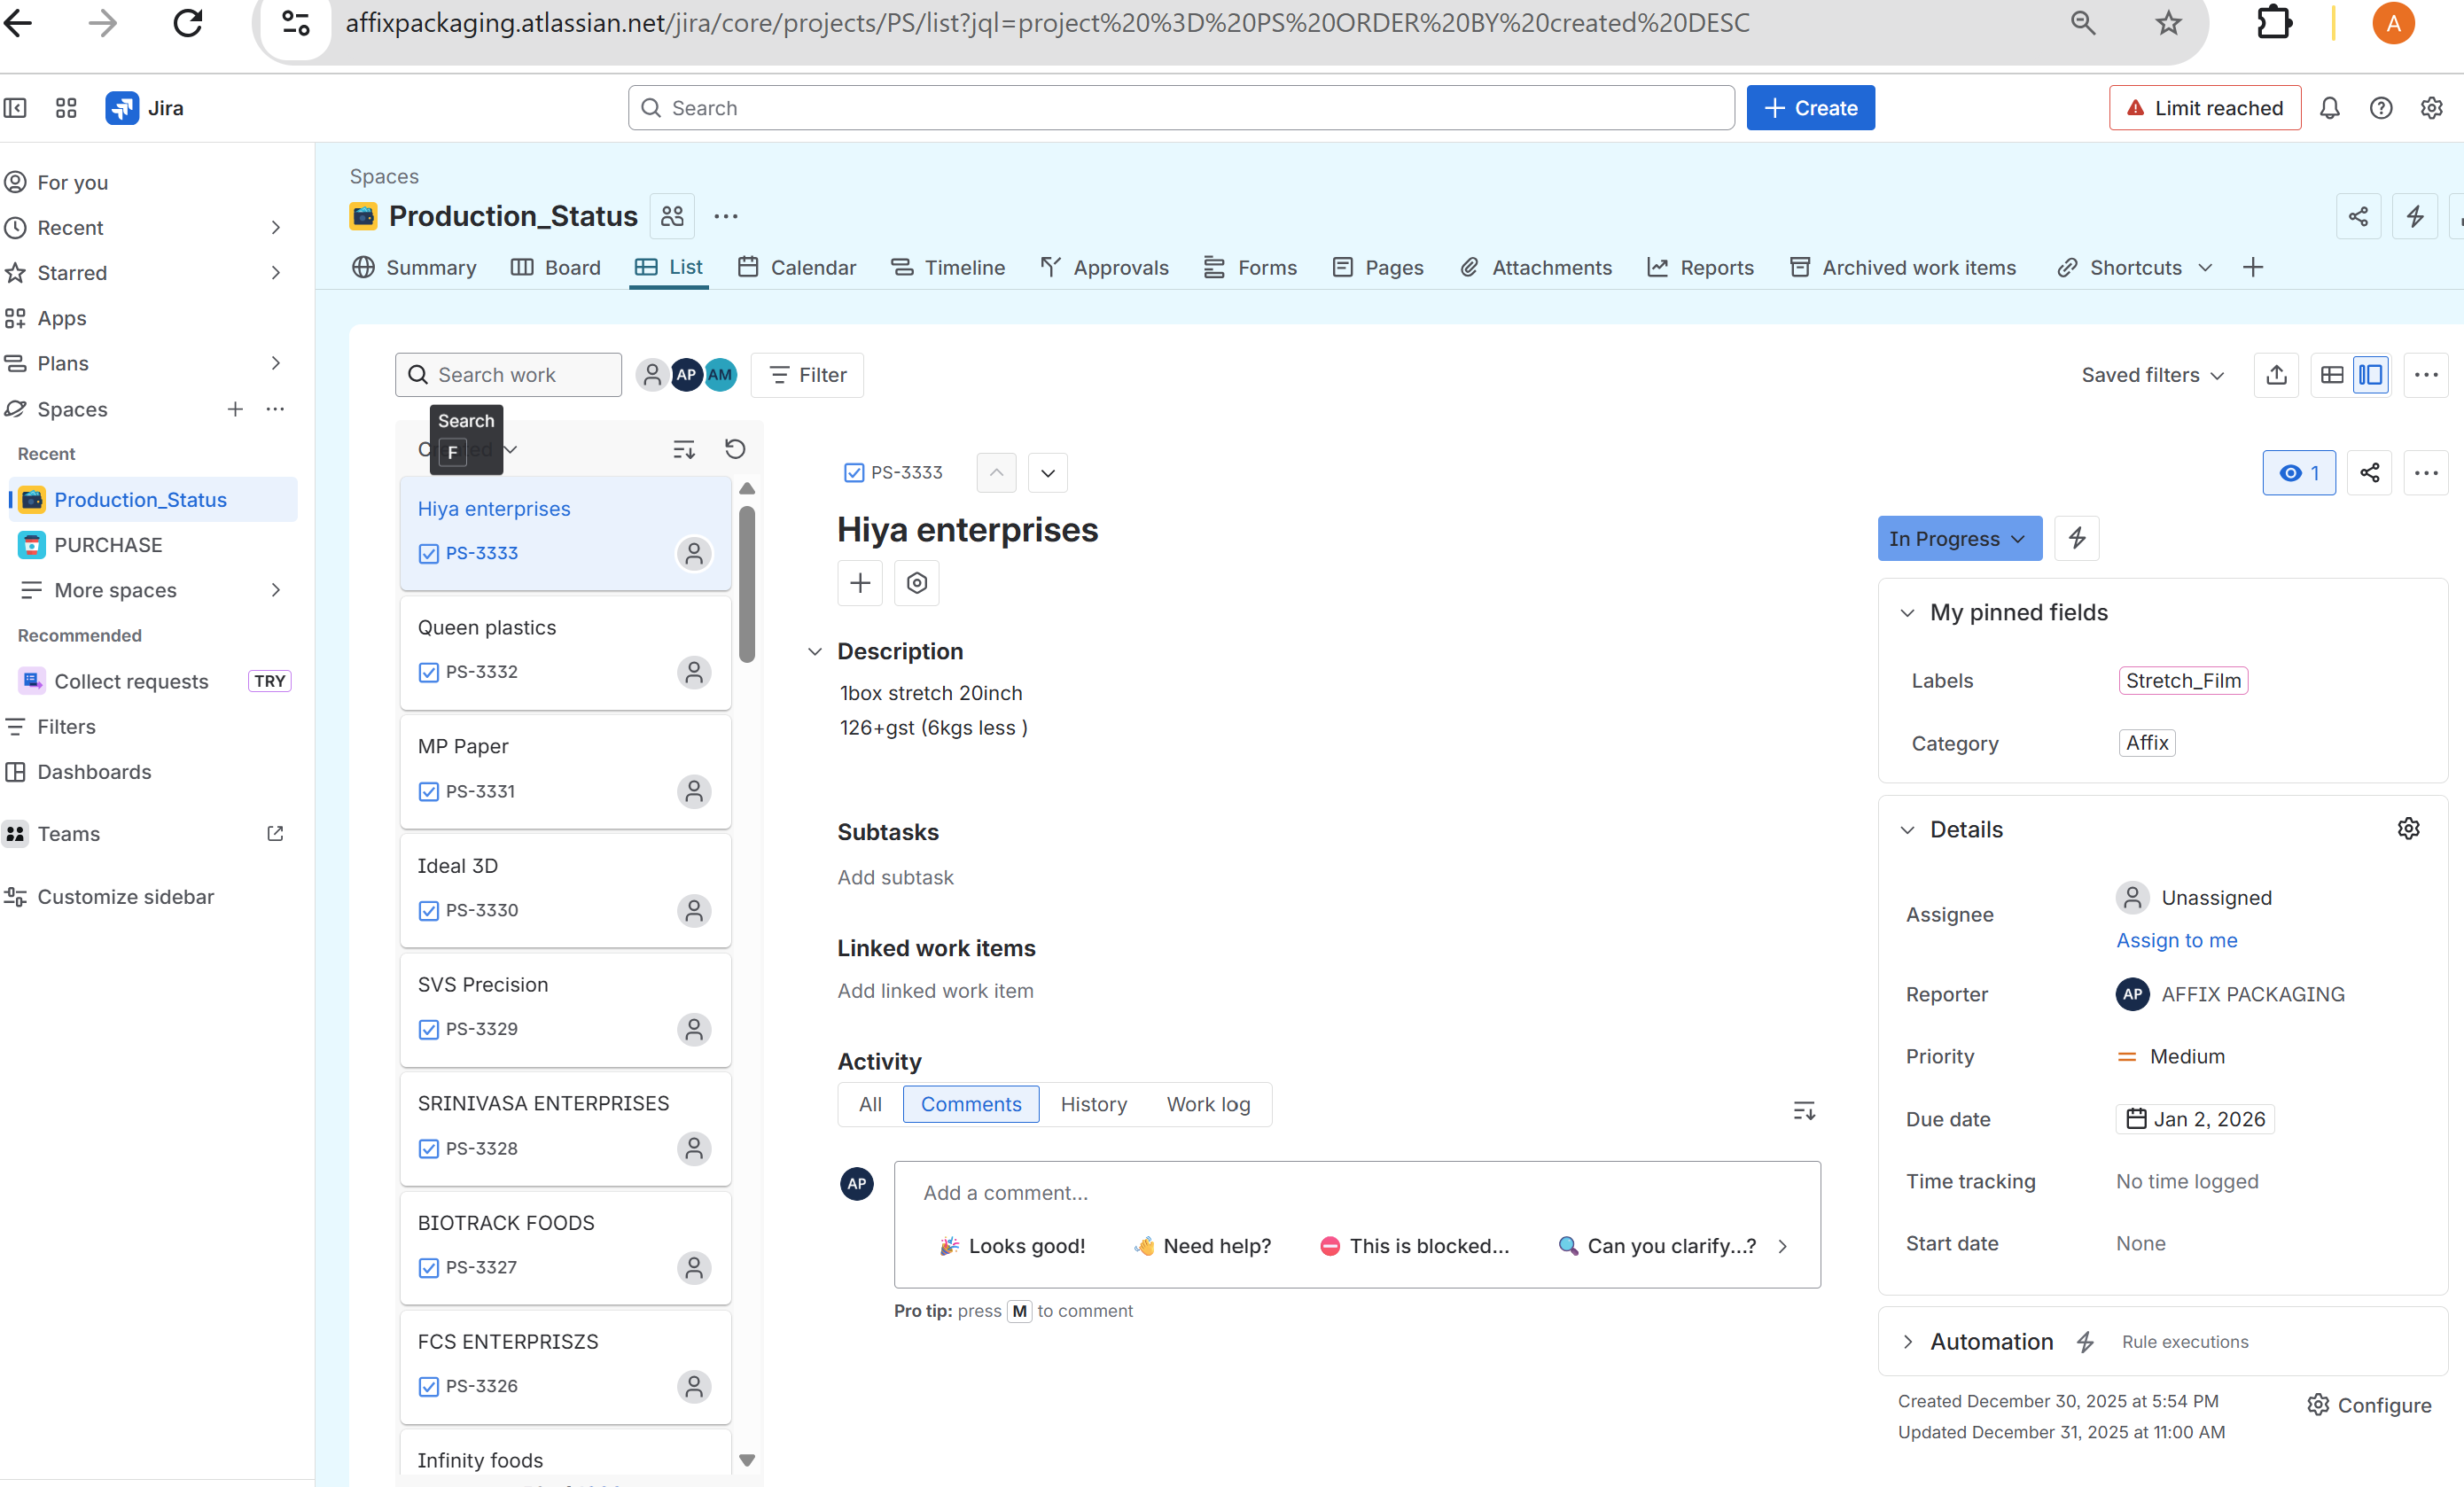Open the In Progress status dropdown

1959,538
